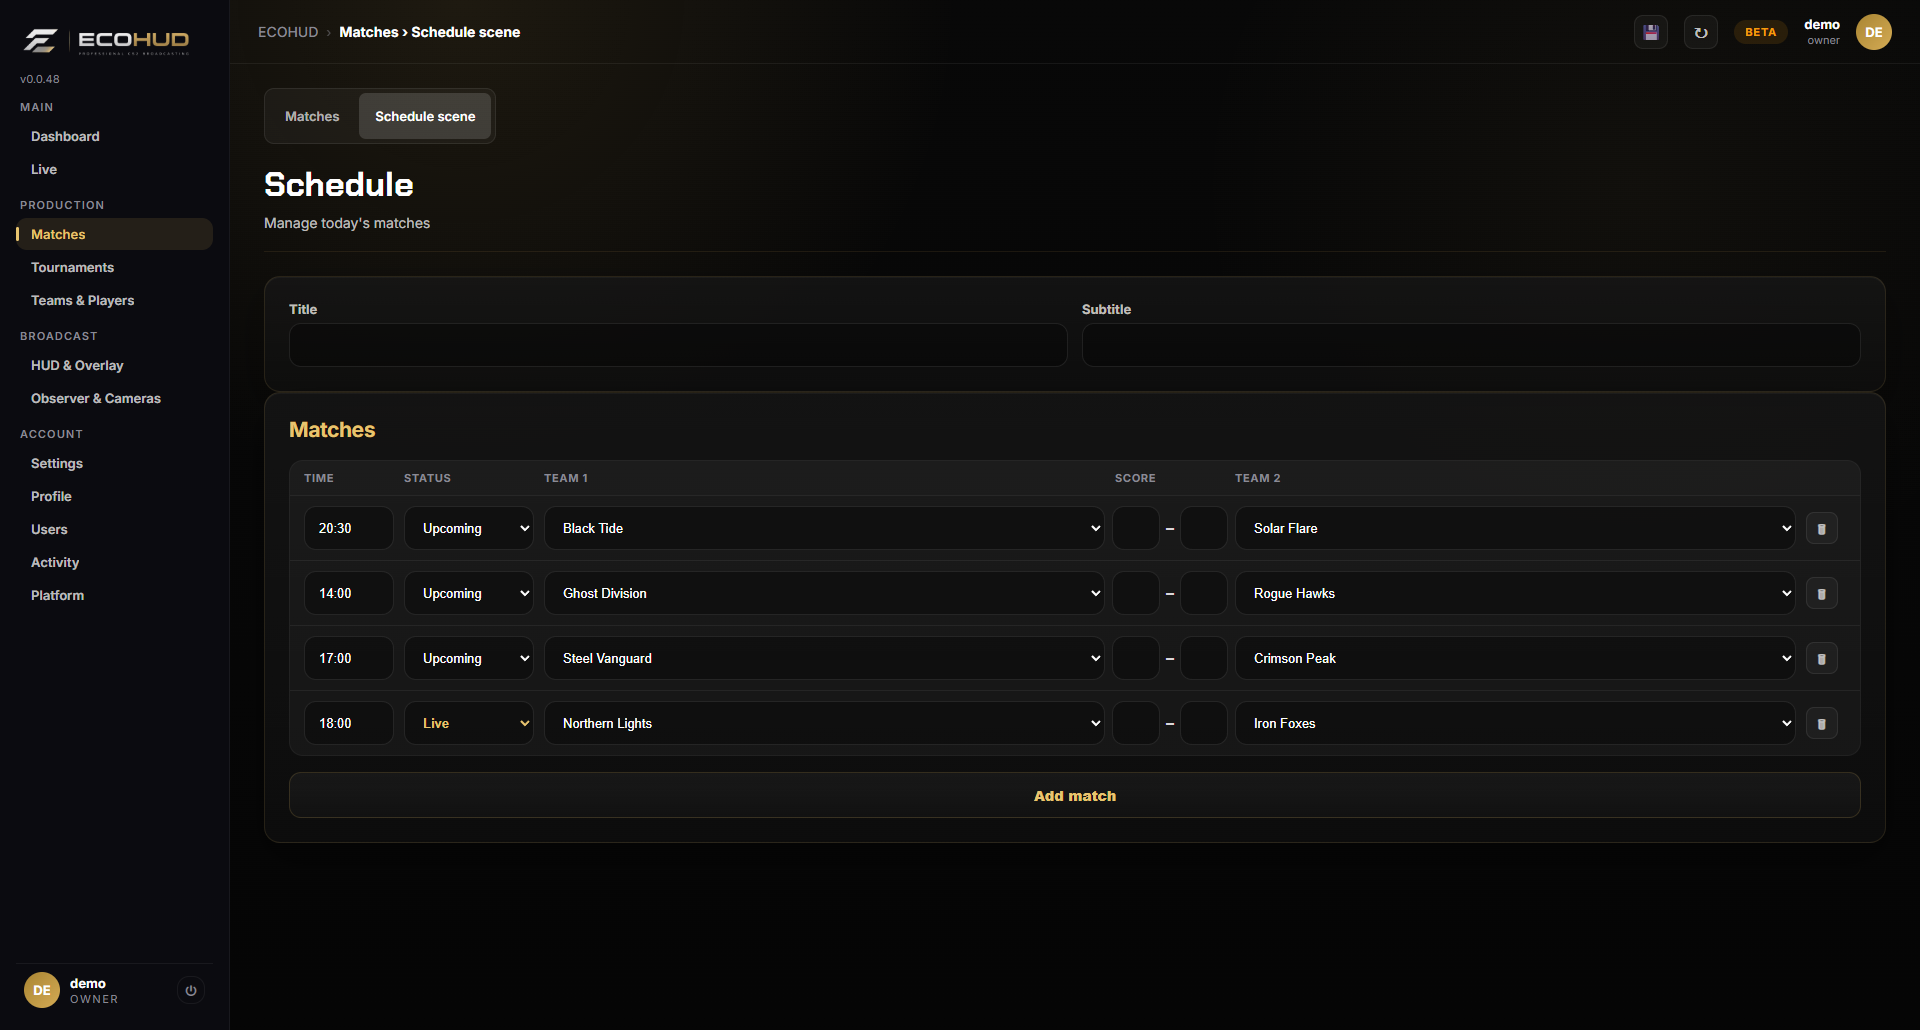Screen dimensions: 1920x1030
Task: Open Settings in the sidebar
Action: (x=114, y=463)
